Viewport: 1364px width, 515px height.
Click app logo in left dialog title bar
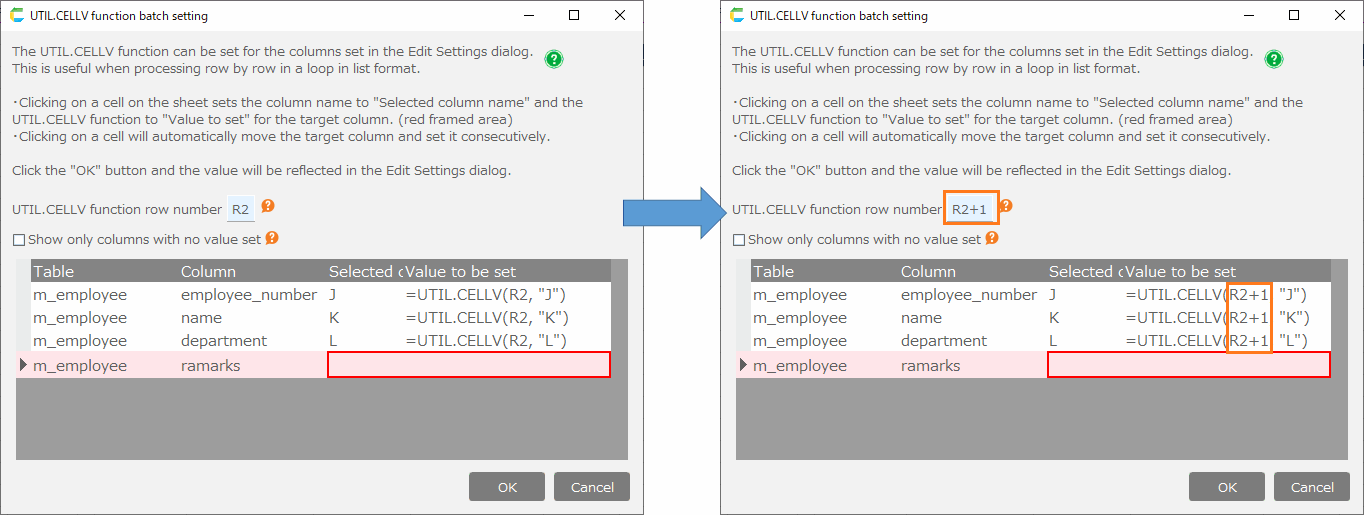pos(18,15)
